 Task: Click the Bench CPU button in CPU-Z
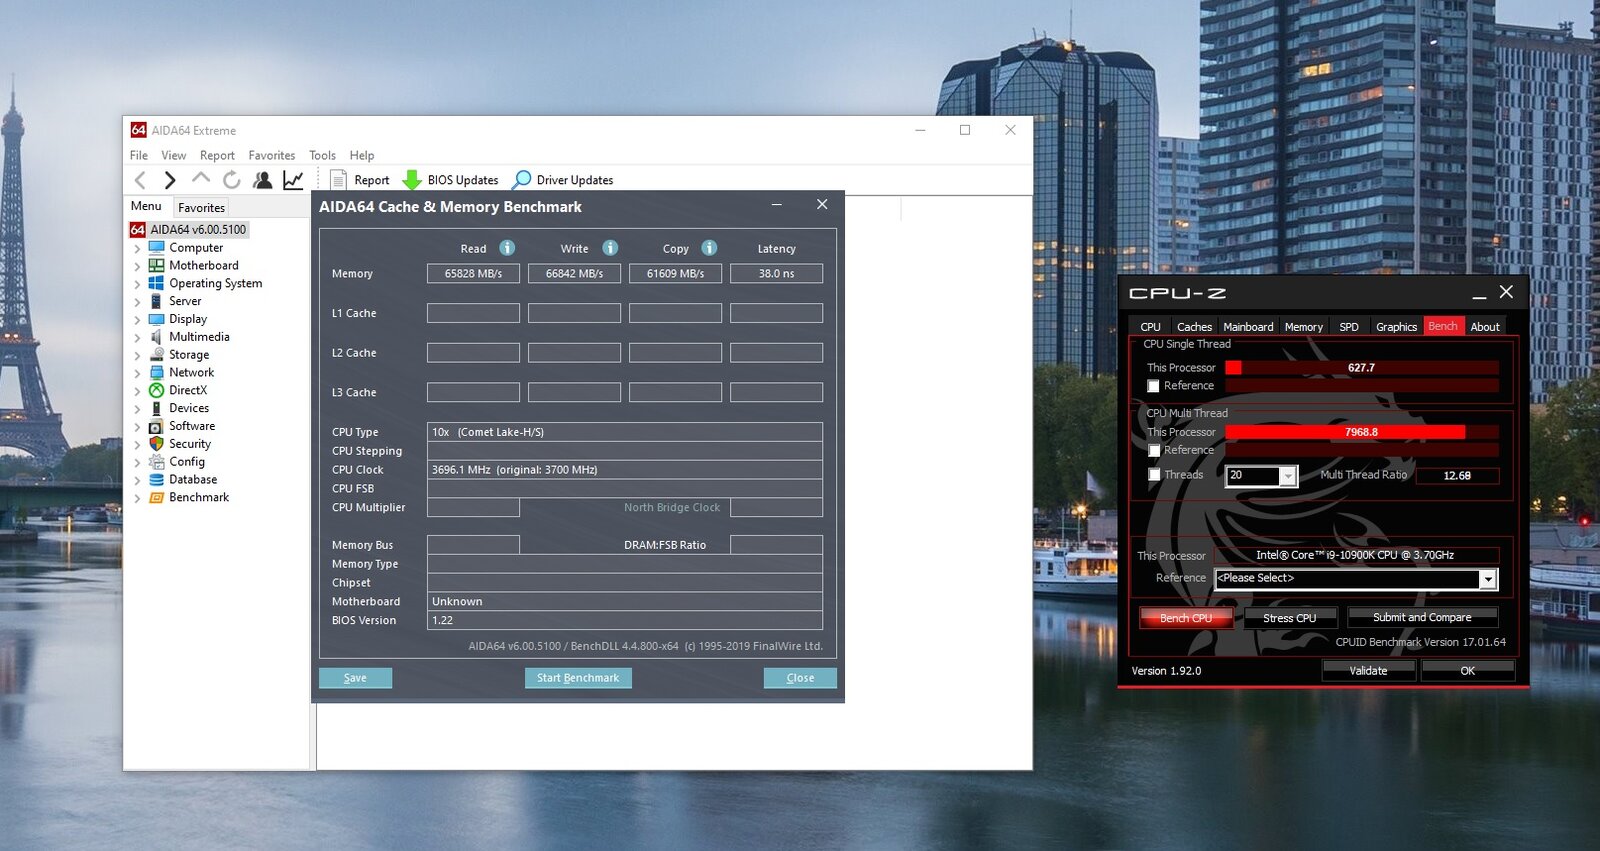click(1186, 618)
